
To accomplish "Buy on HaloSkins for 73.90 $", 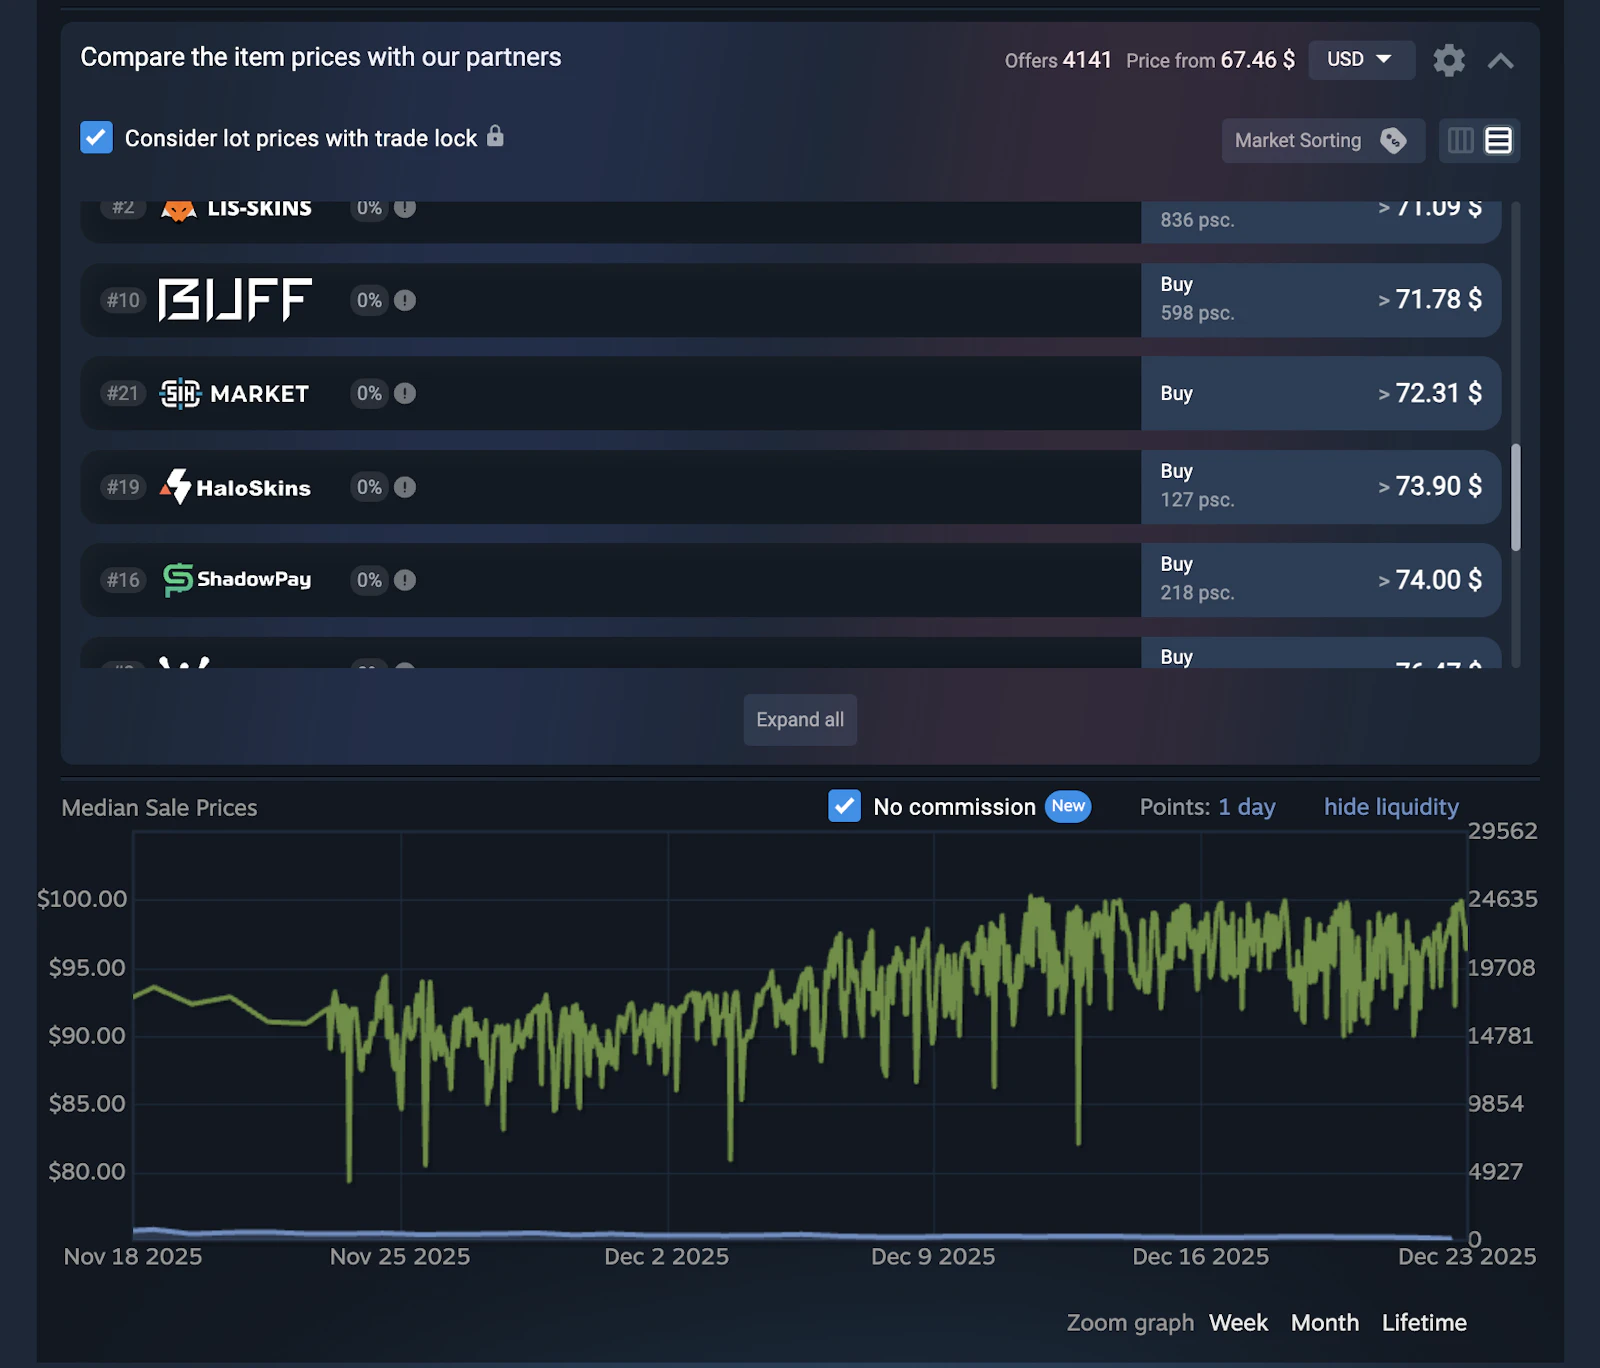I will (x=1320, y=487).
